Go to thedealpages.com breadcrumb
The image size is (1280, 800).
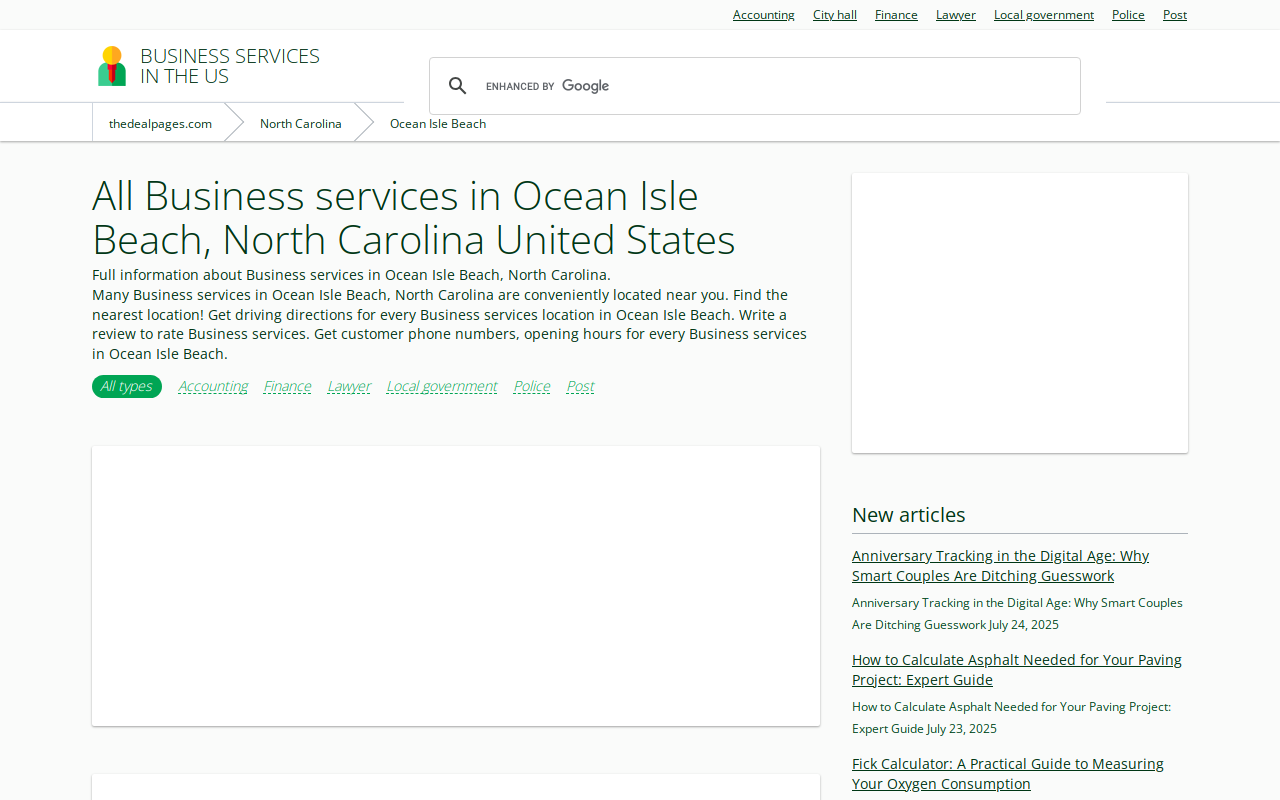(x=160, y=124)
